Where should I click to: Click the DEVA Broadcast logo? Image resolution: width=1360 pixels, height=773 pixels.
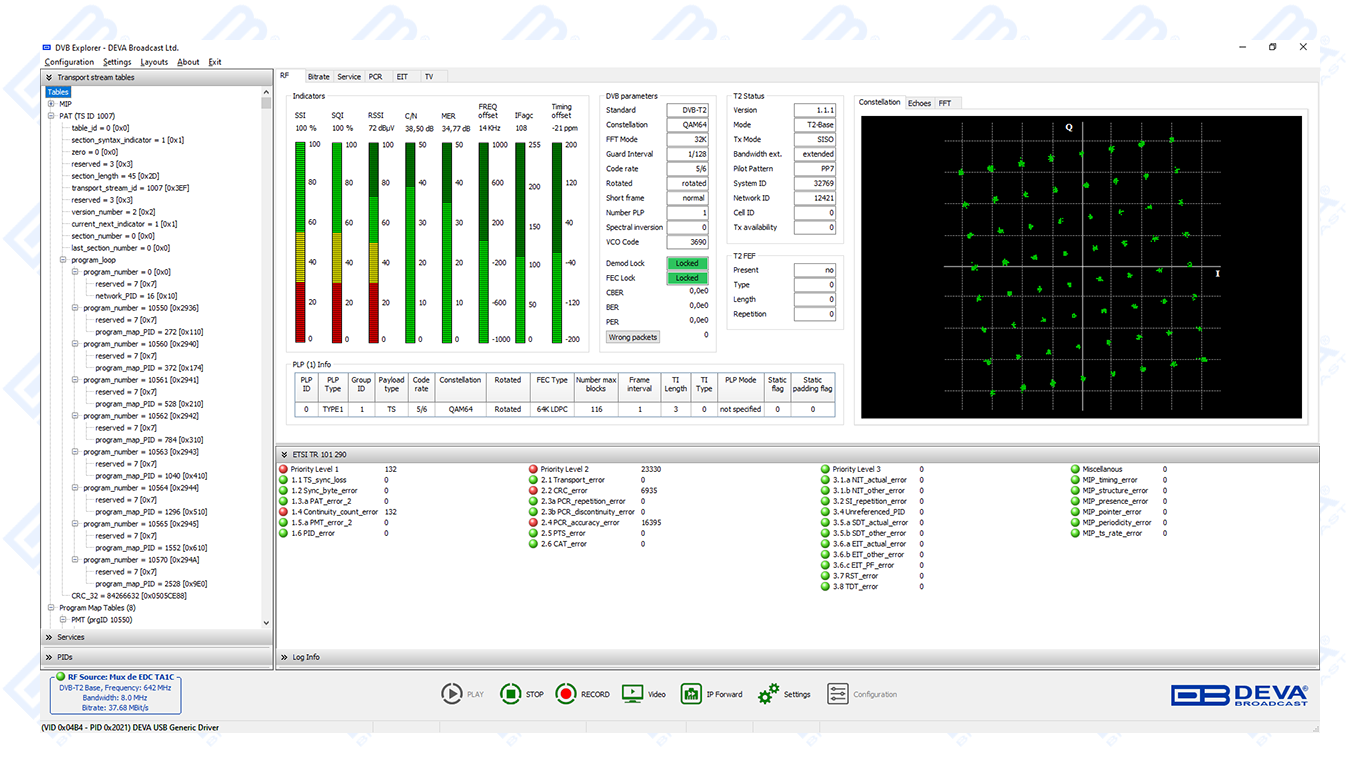[x=1239, y=695]
